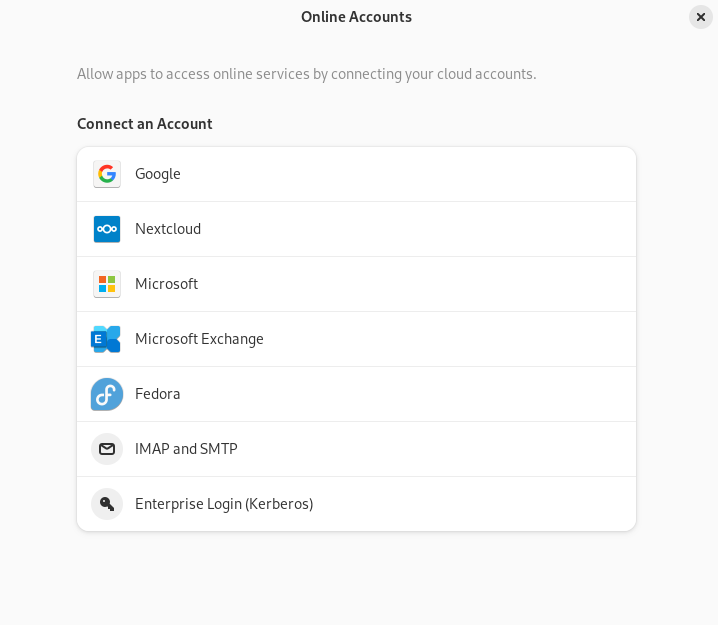Select the Microsoft Exchange label

coord(199,339)
